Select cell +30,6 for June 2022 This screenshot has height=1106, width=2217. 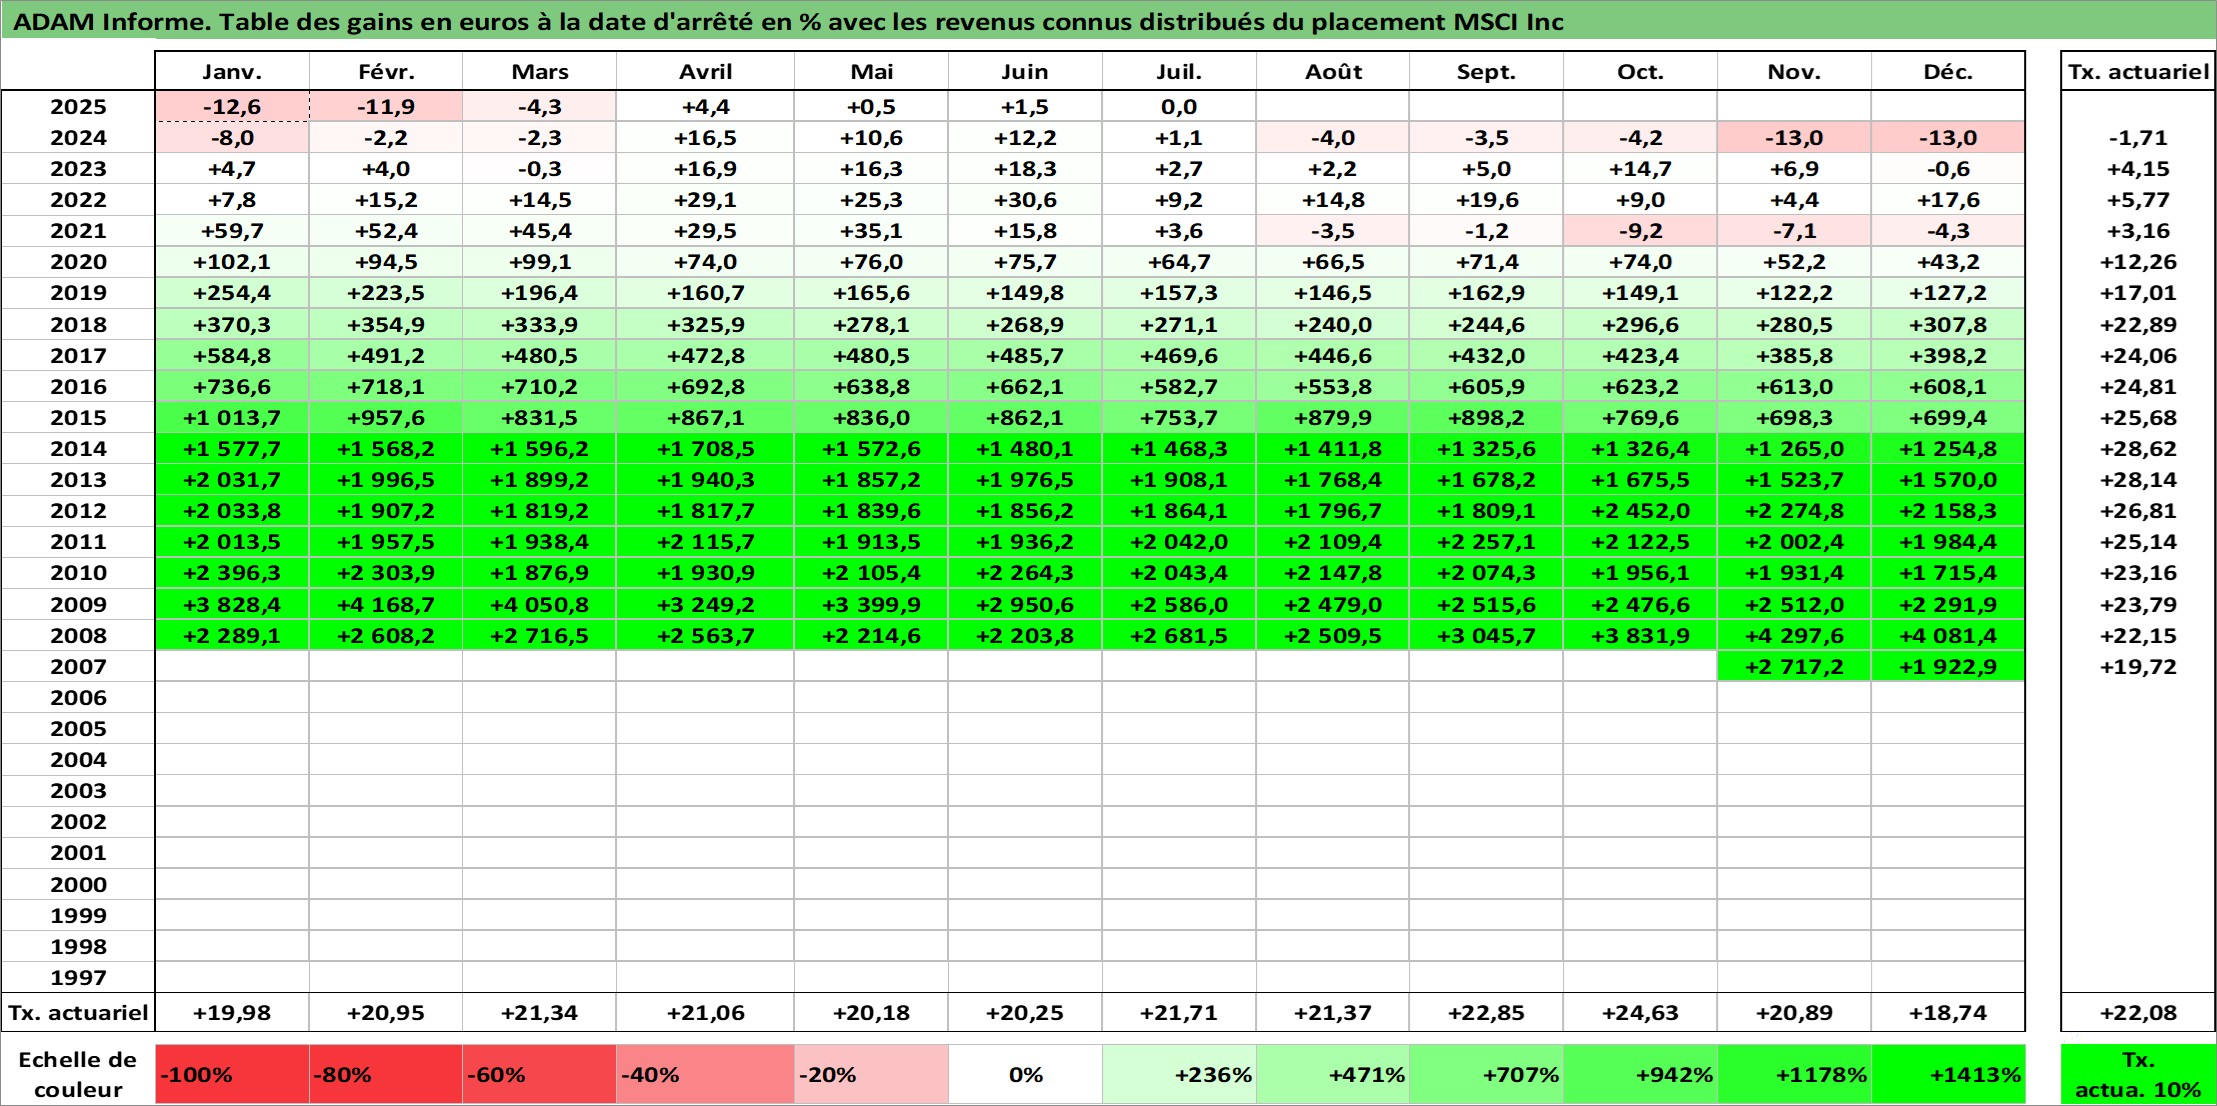coord(1025,200)
